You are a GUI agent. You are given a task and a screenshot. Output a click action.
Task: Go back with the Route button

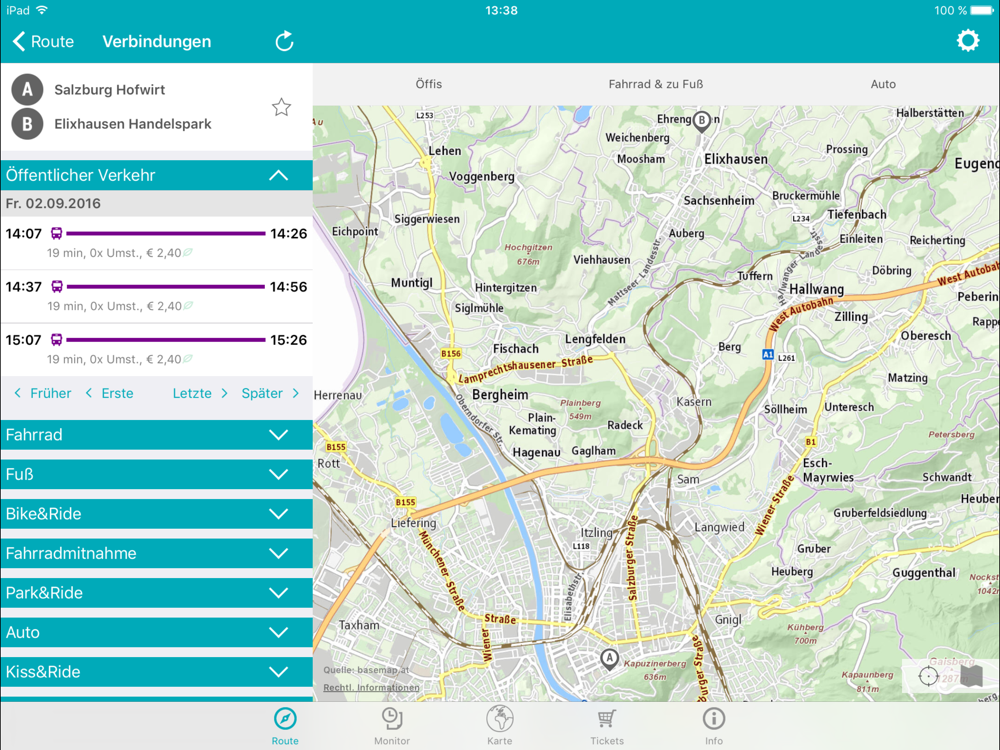click(x=43, y=41)
